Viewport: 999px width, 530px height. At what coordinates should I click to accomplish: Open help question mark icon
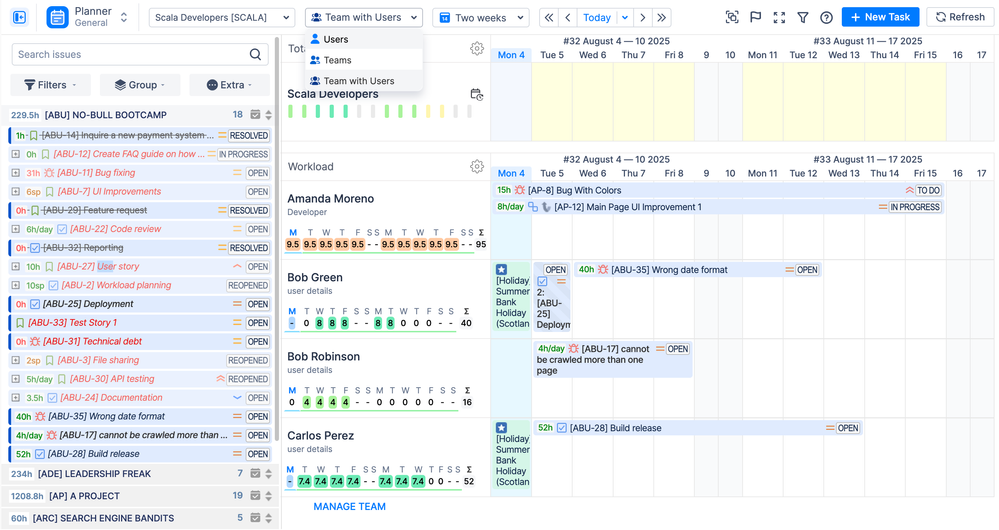pos(826,18)
